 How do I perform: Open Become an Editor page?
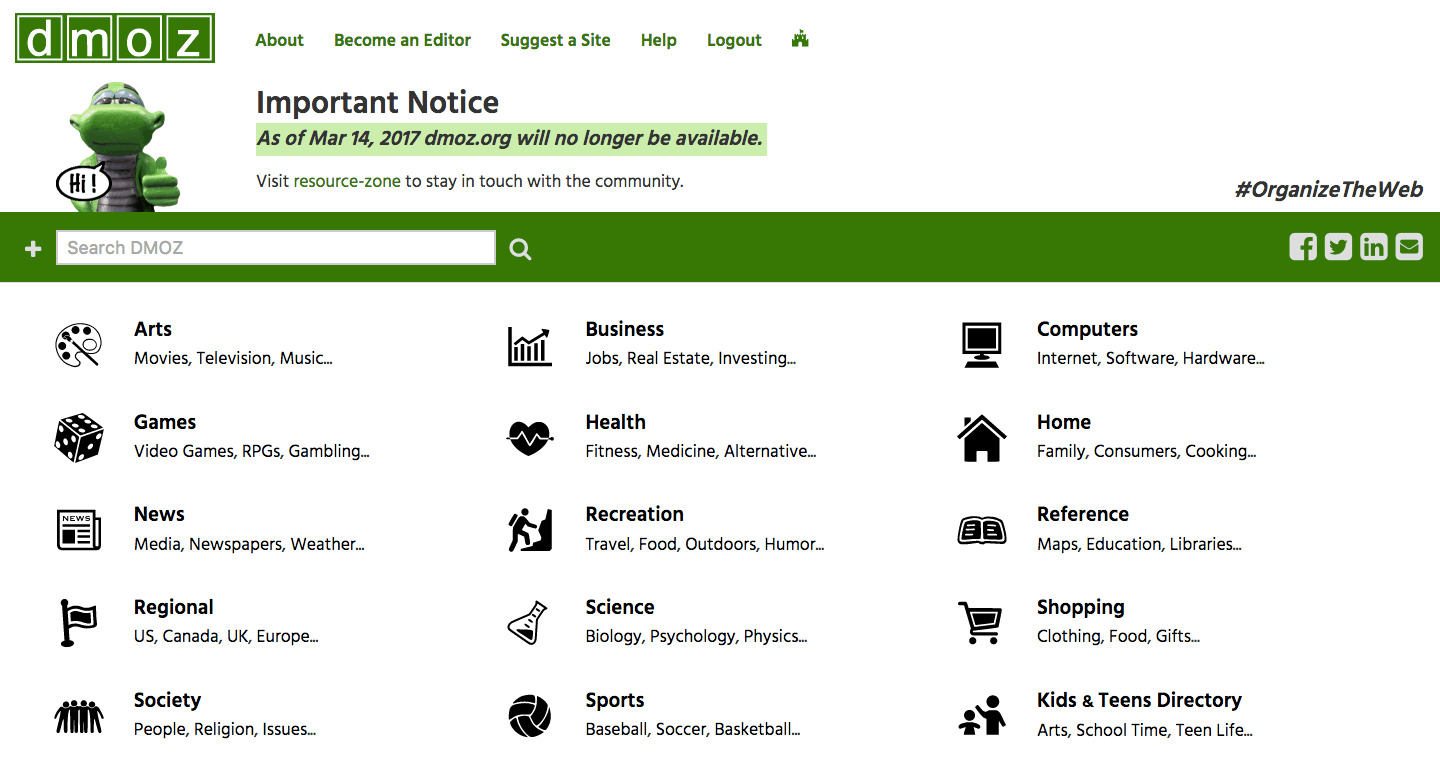click(402, 40)
